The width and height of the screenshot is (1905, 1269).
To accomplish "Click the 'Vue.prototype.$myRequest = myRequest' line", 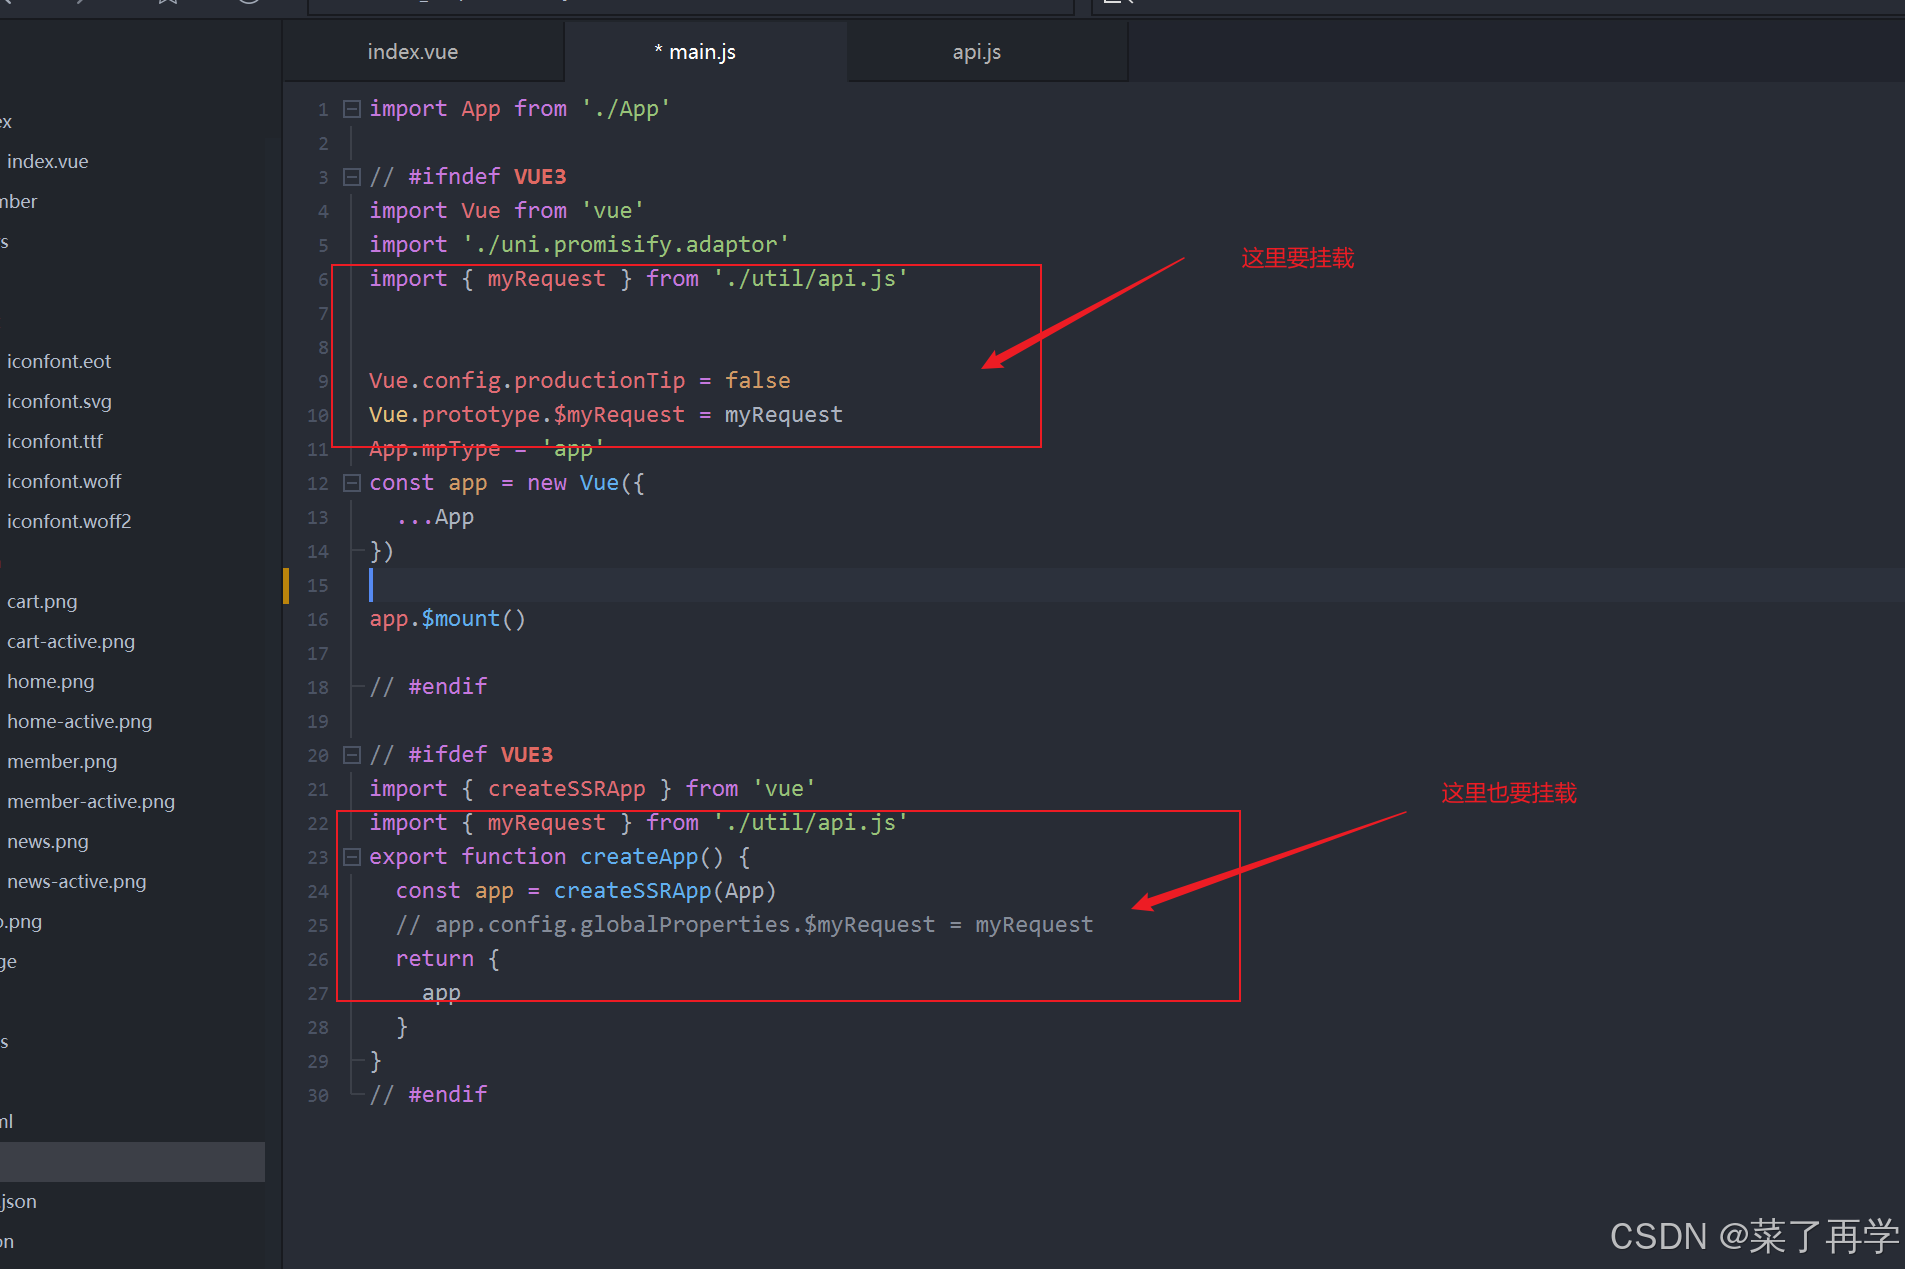I will point(606,415).
